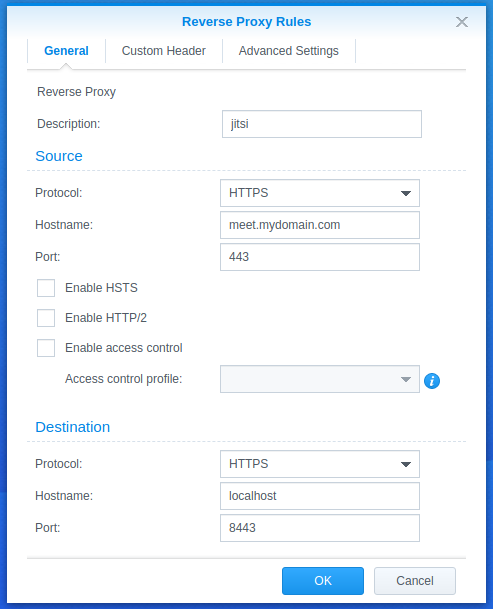This screenshot has height=609, width=493.
Task: Open the Destination Protocol HTTPS combo box
Action: point(320,464)
